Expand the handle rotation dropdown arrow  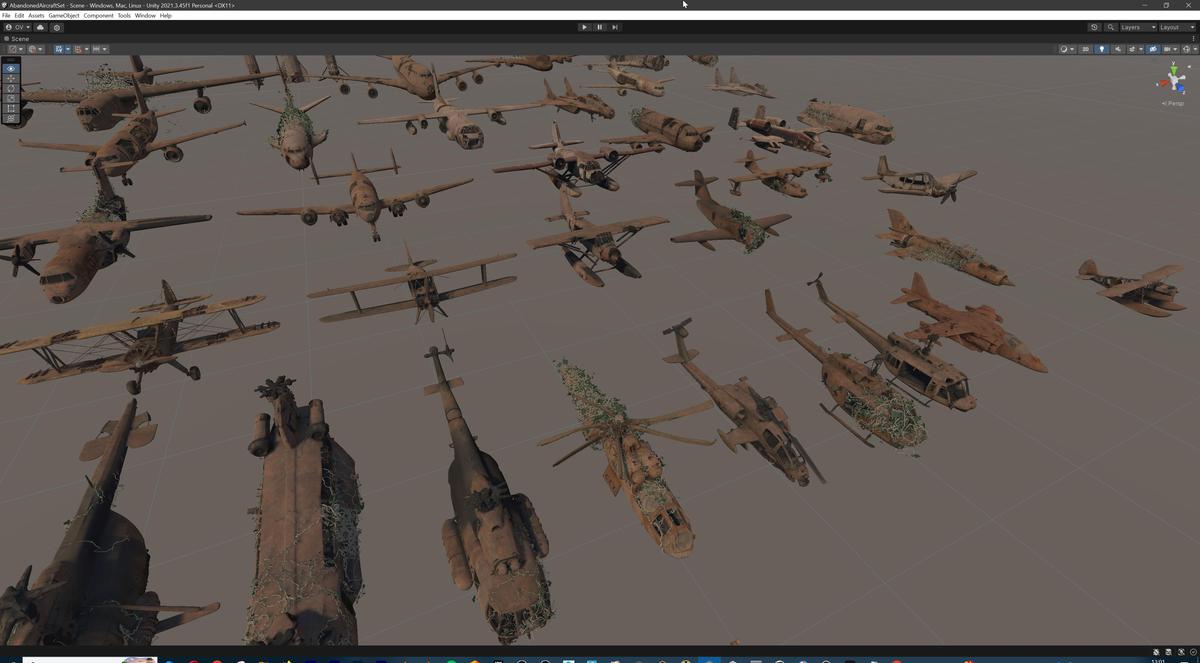coord(41,49)
